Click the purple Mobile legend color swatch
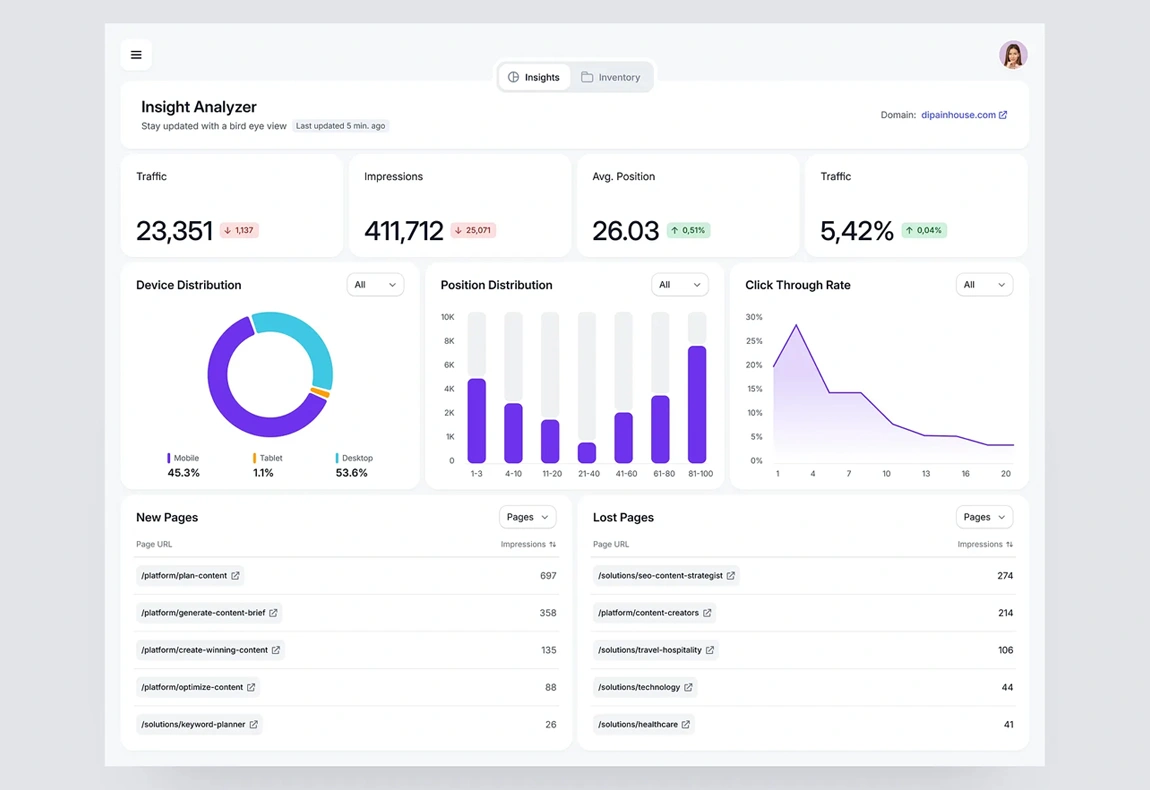1150x790 pixels. coord(167,457)
